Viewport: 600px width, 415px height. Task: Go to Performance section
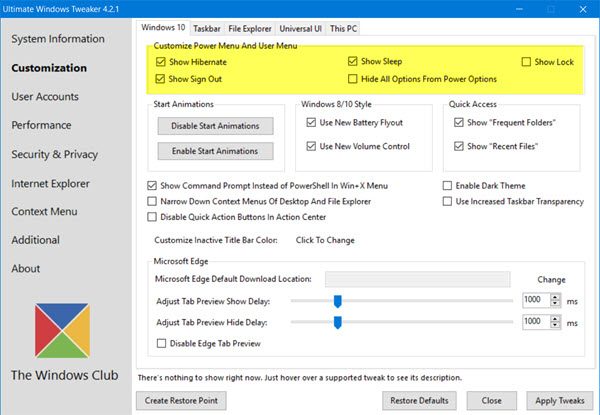pos(41,125)
